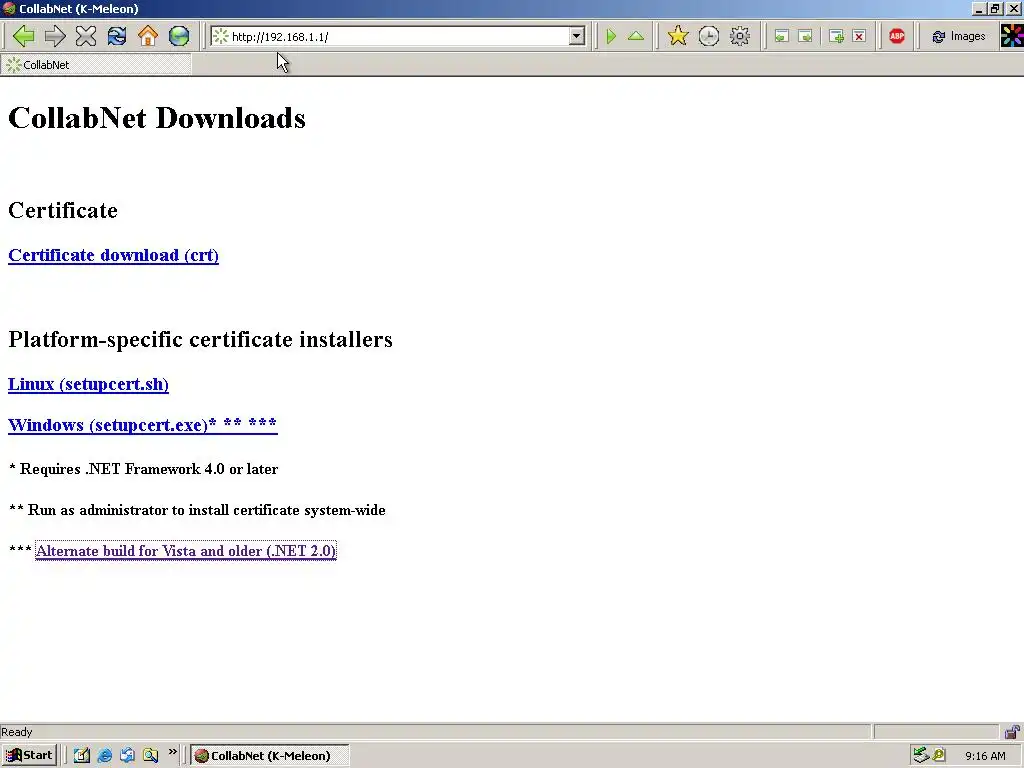Click the magnifier Quick Launch icon
Image resolution: width=1024 pixels, height=768 pixels.
click(x=151, y=756)
